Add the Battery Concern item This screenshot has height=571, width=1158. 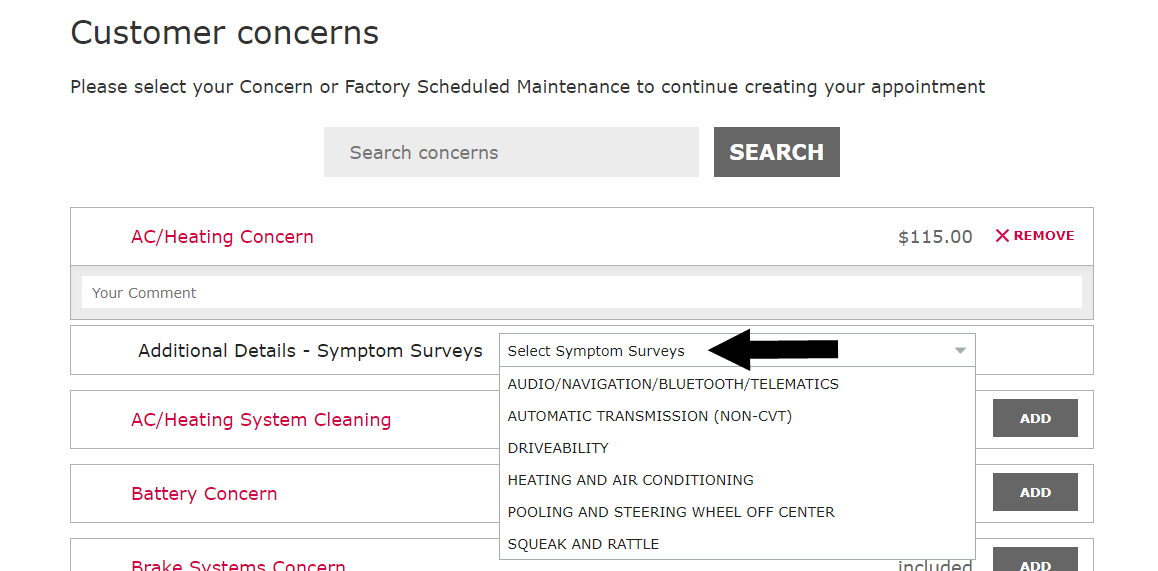(1035, 492)
